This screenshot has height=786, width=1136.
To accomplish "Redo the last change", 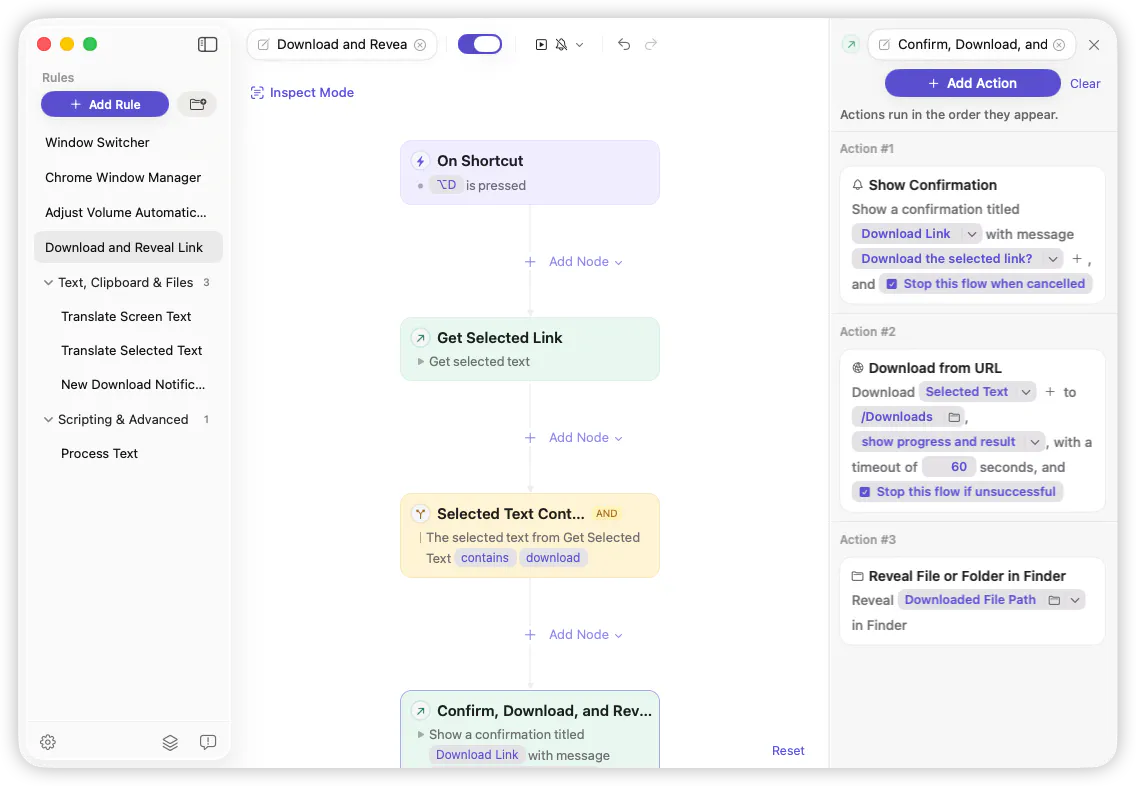I will point(651,44).
